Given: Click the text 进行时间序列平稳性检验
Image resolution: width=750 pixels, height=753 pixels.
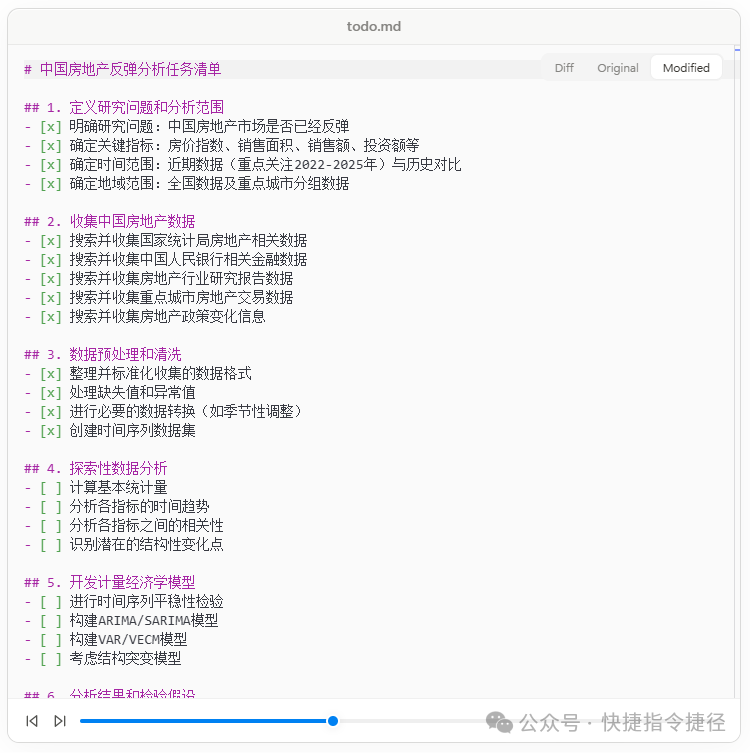Looking at the screenshot, I should 146,602.
